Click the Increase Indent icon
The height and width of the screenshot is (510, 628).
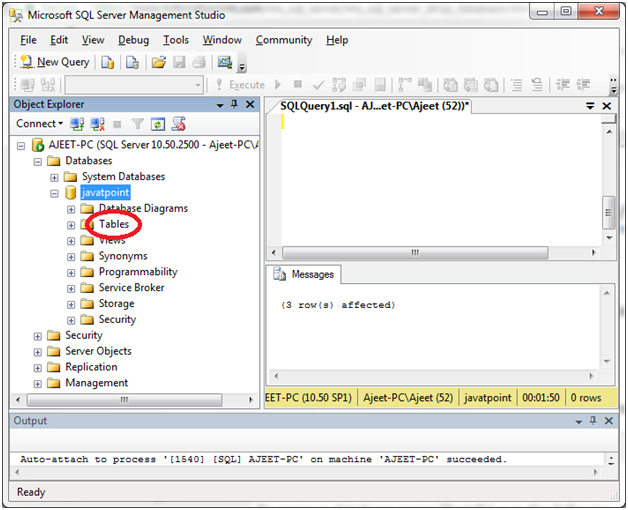point(583,85)
